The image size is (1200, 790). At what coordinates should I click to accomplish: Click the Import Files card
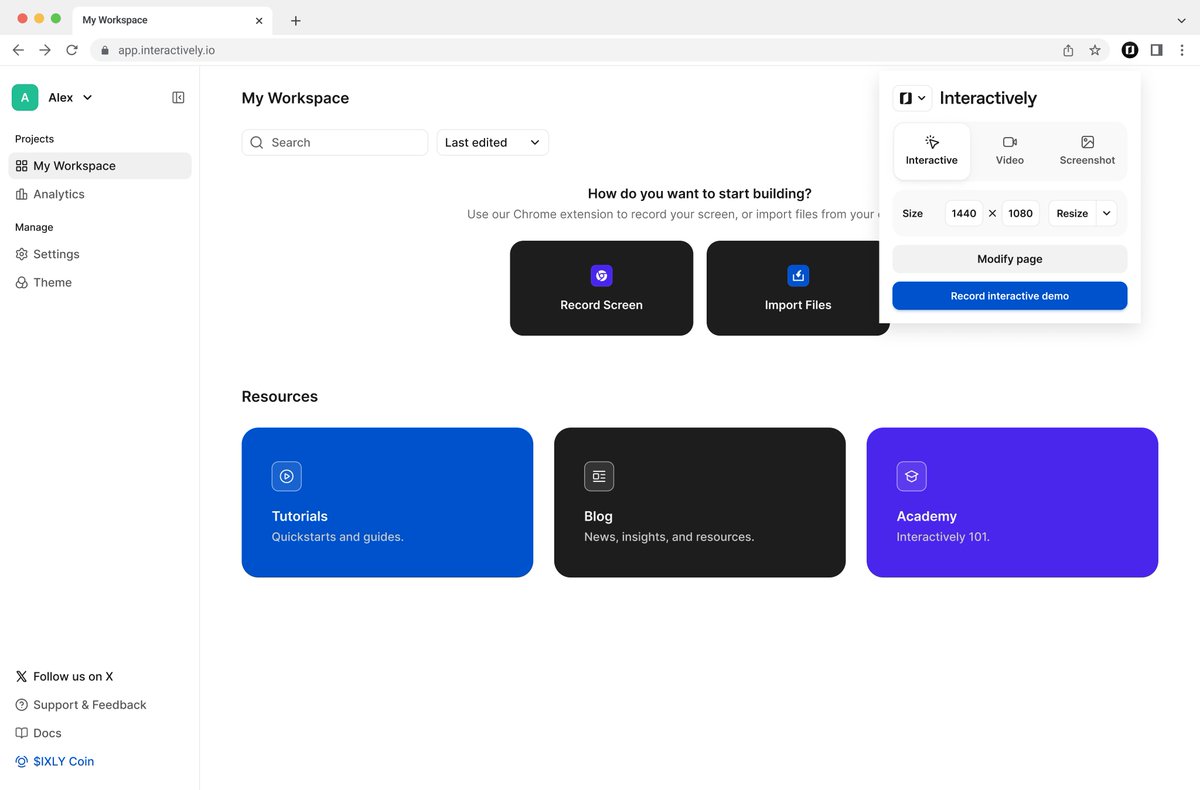[798, 288]
